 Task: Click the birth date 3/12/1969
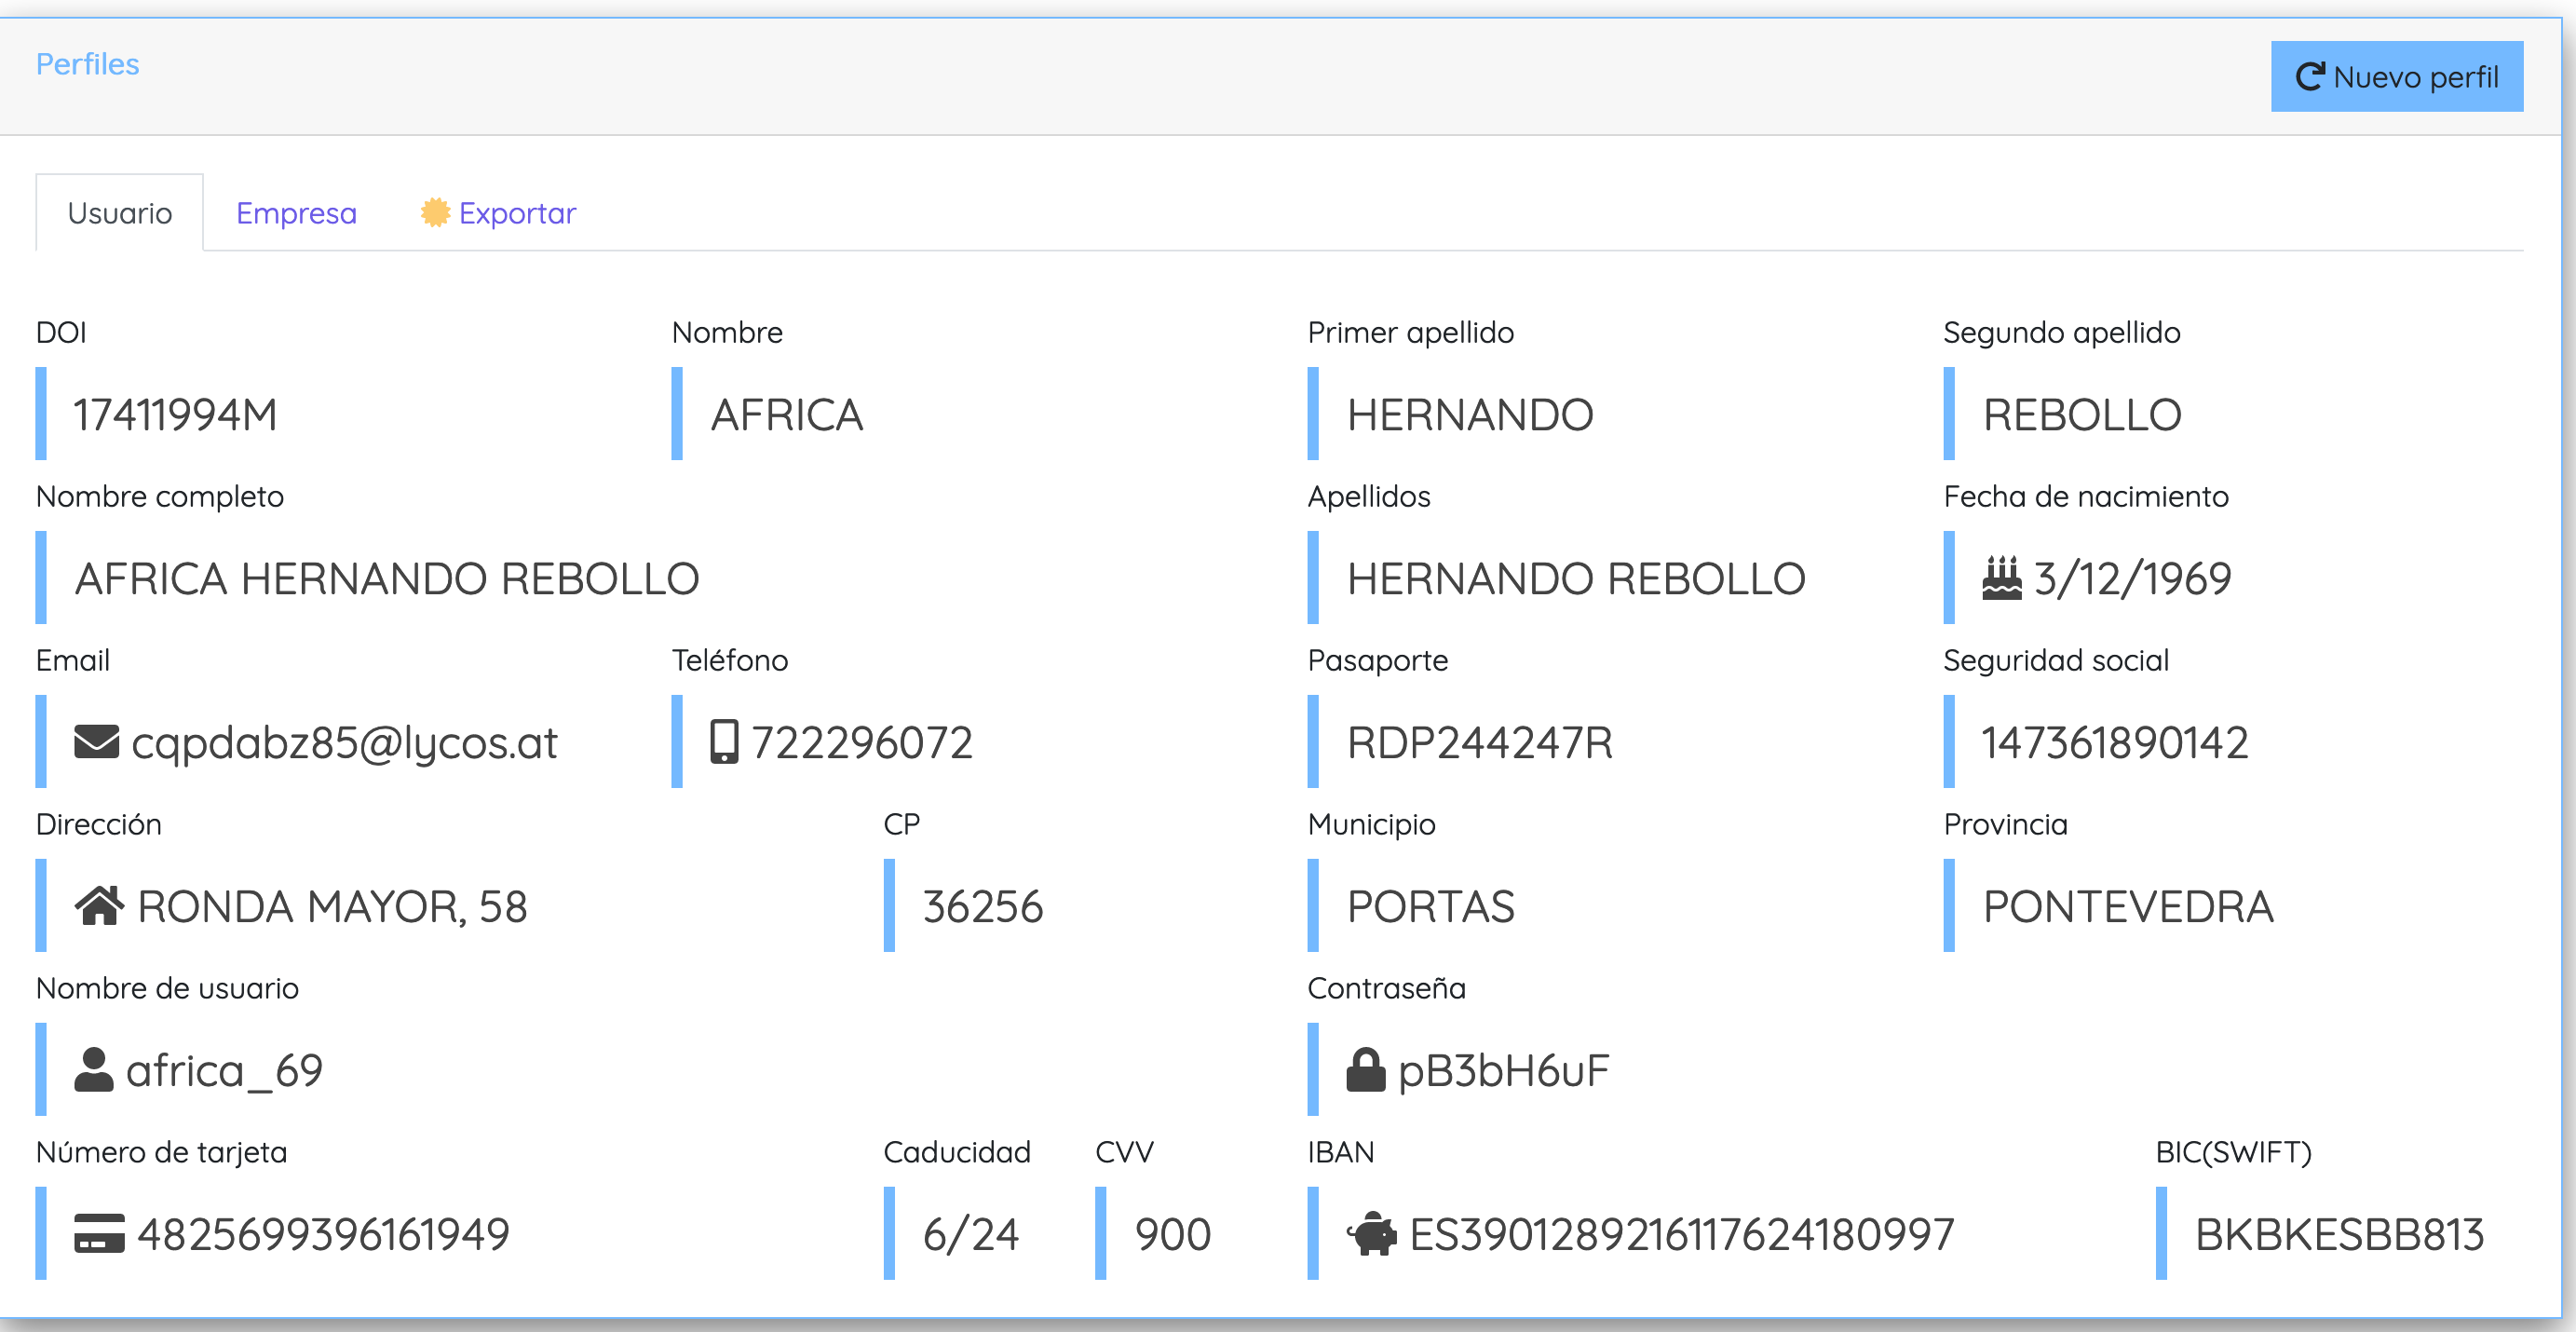(2133, 578)
